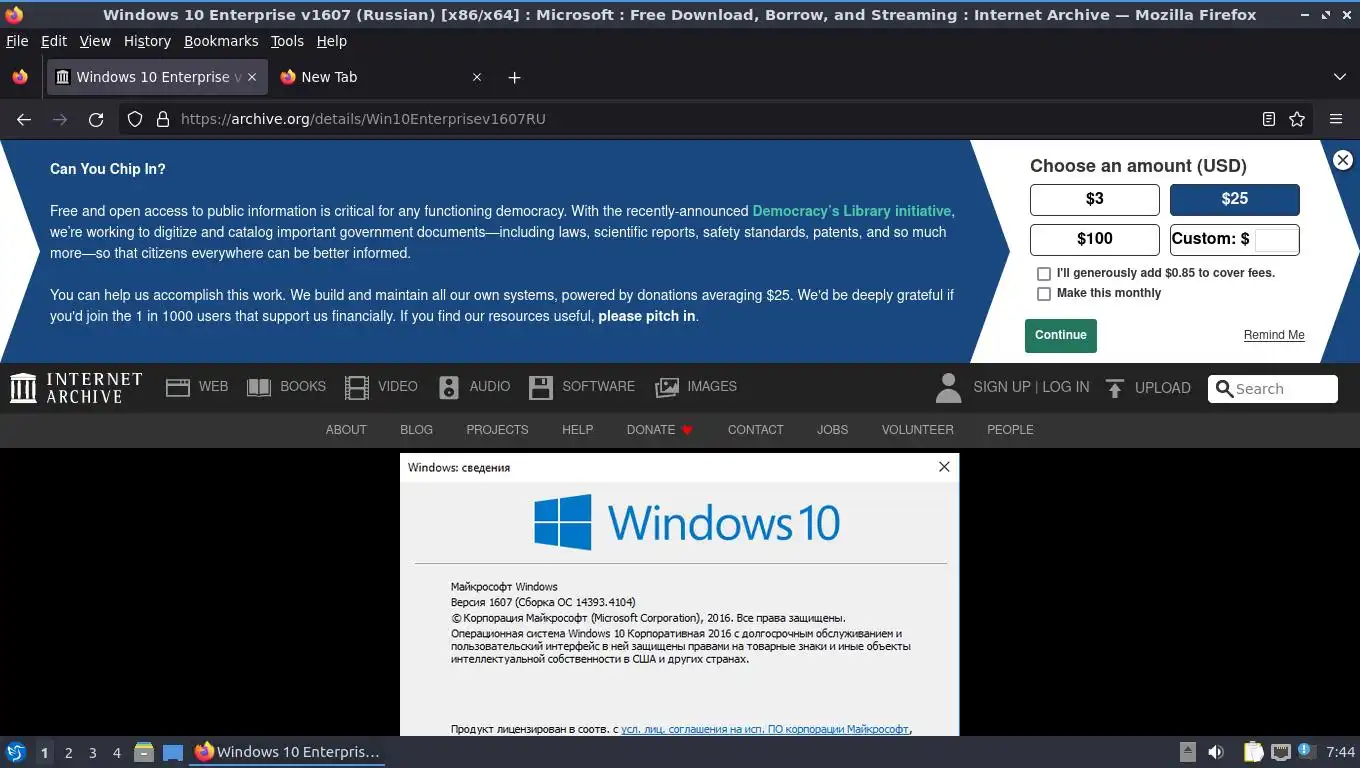This screenshot has height=768, width=1360.
Task: Open the ABOUT navigation link
Action: click(346, 430)
